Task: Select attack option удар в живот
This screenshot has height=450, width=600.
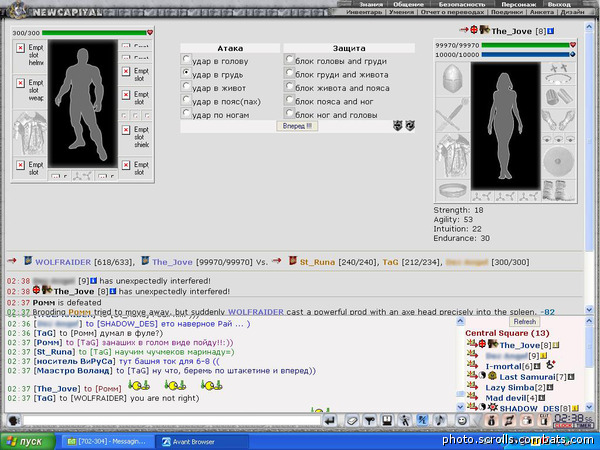Action: click(186, 86)
